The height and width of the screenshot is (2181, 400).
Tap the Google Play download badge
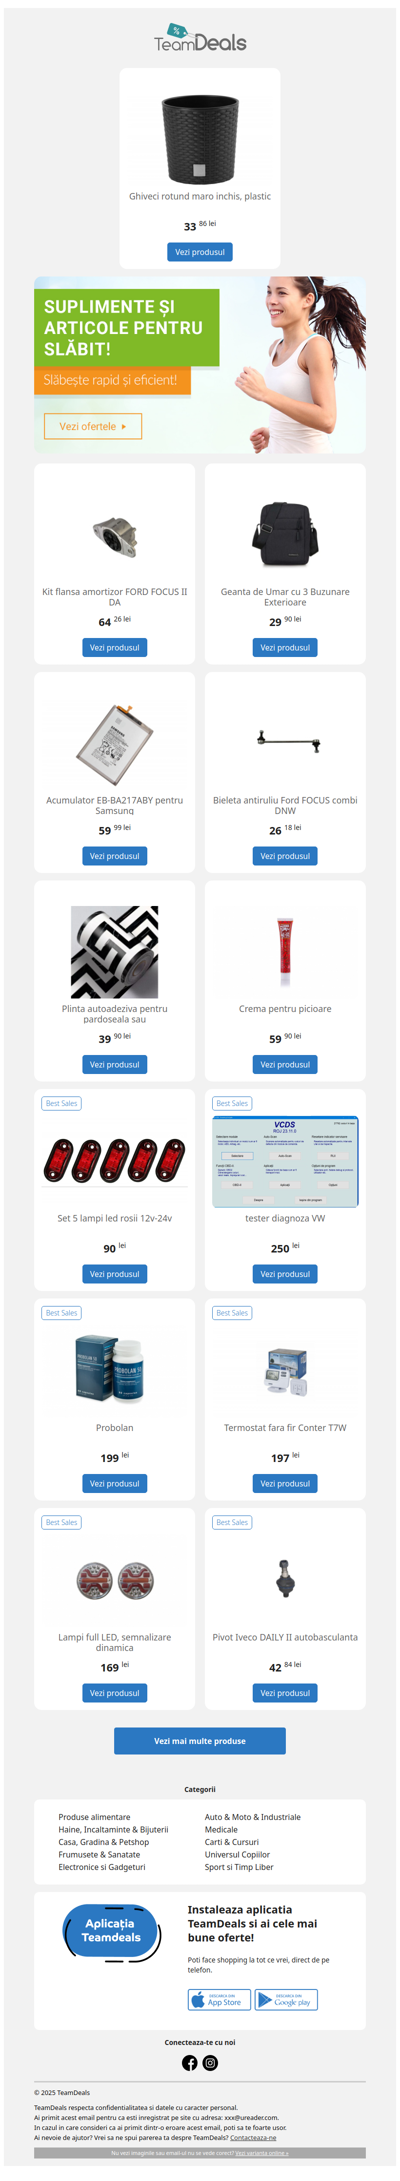pos(286,1999)
